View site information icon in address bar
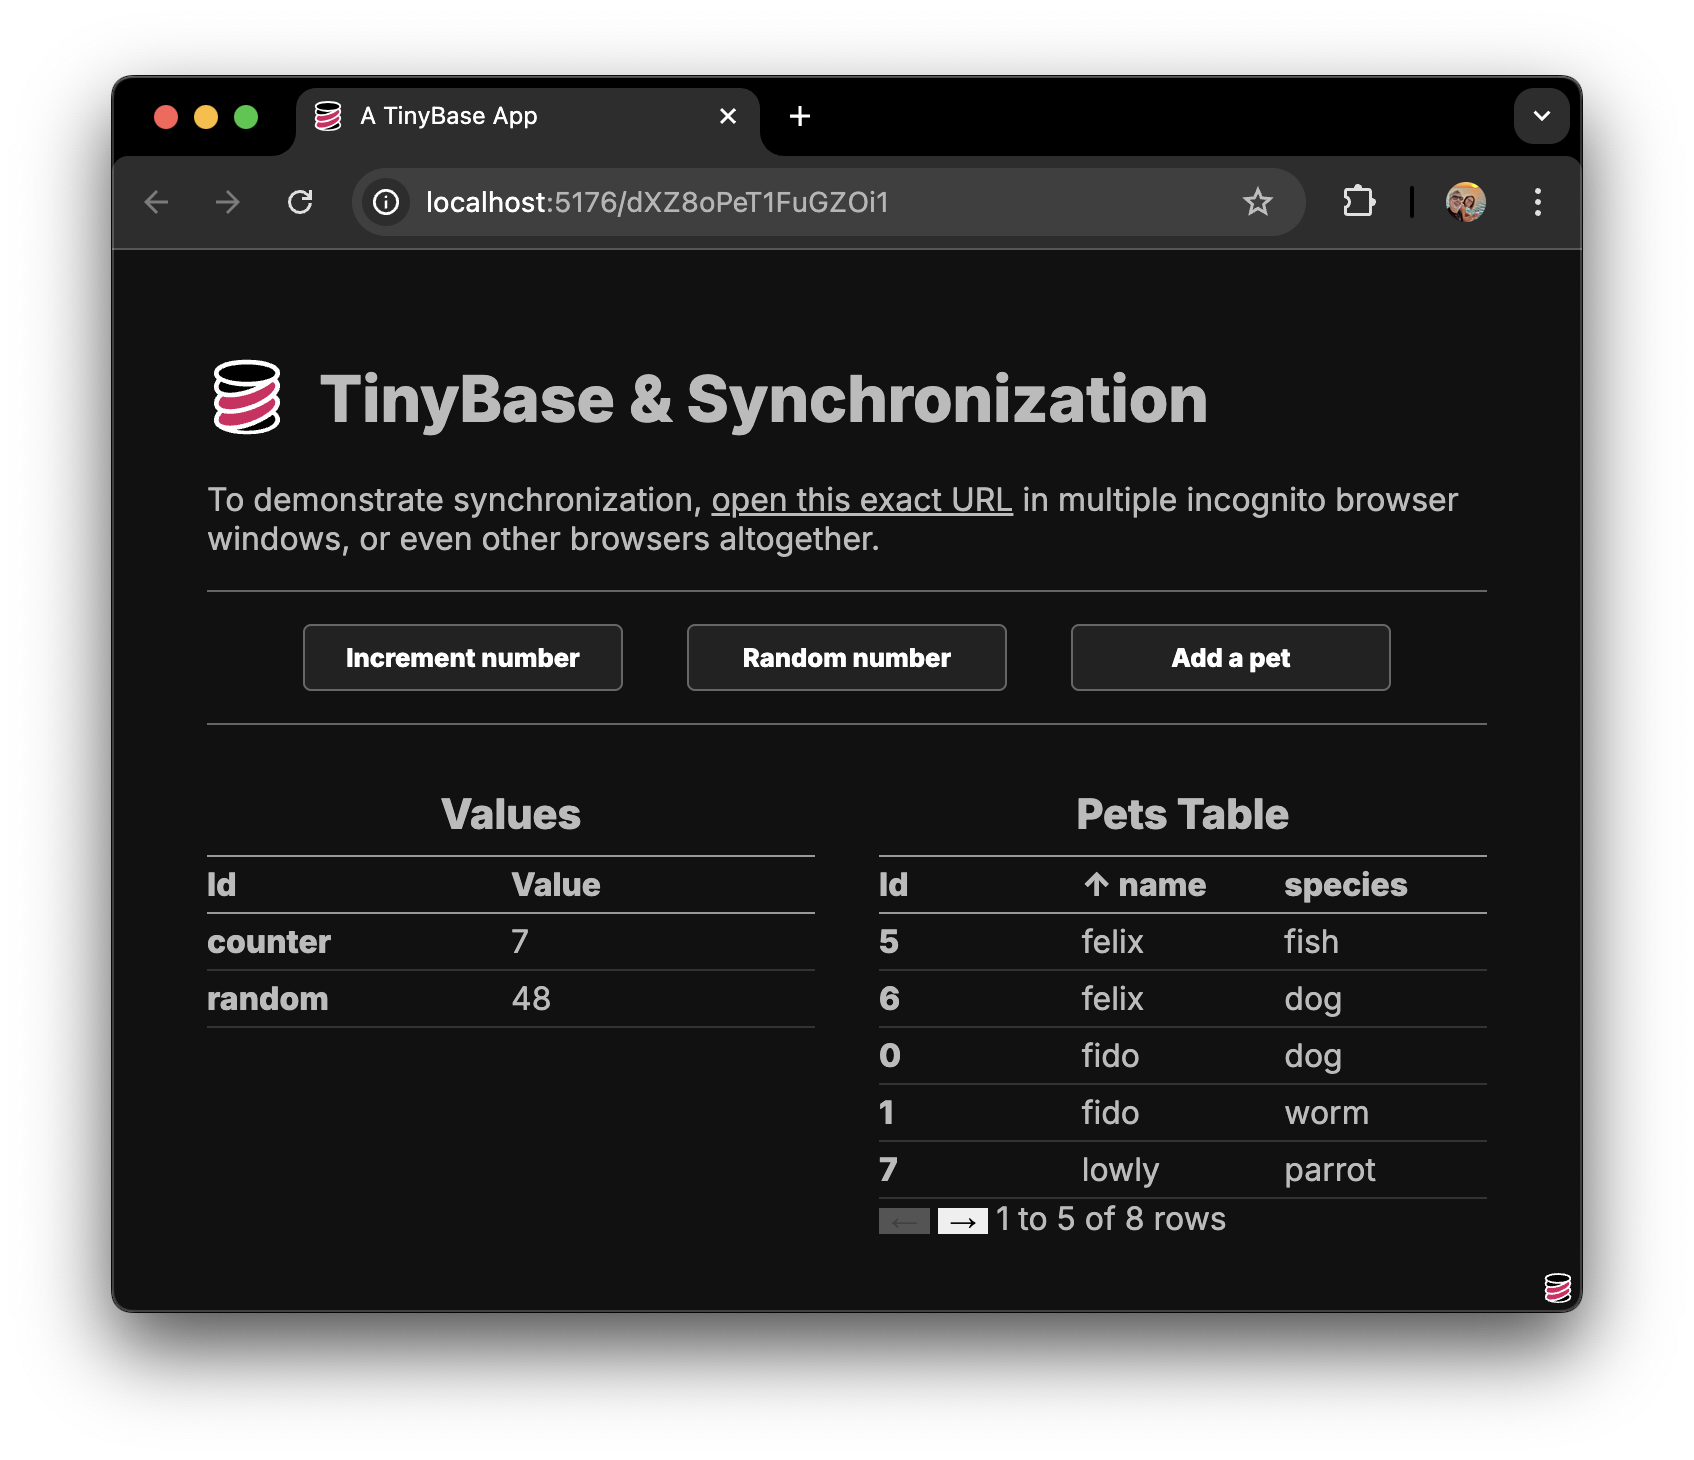 click(386, 203)
